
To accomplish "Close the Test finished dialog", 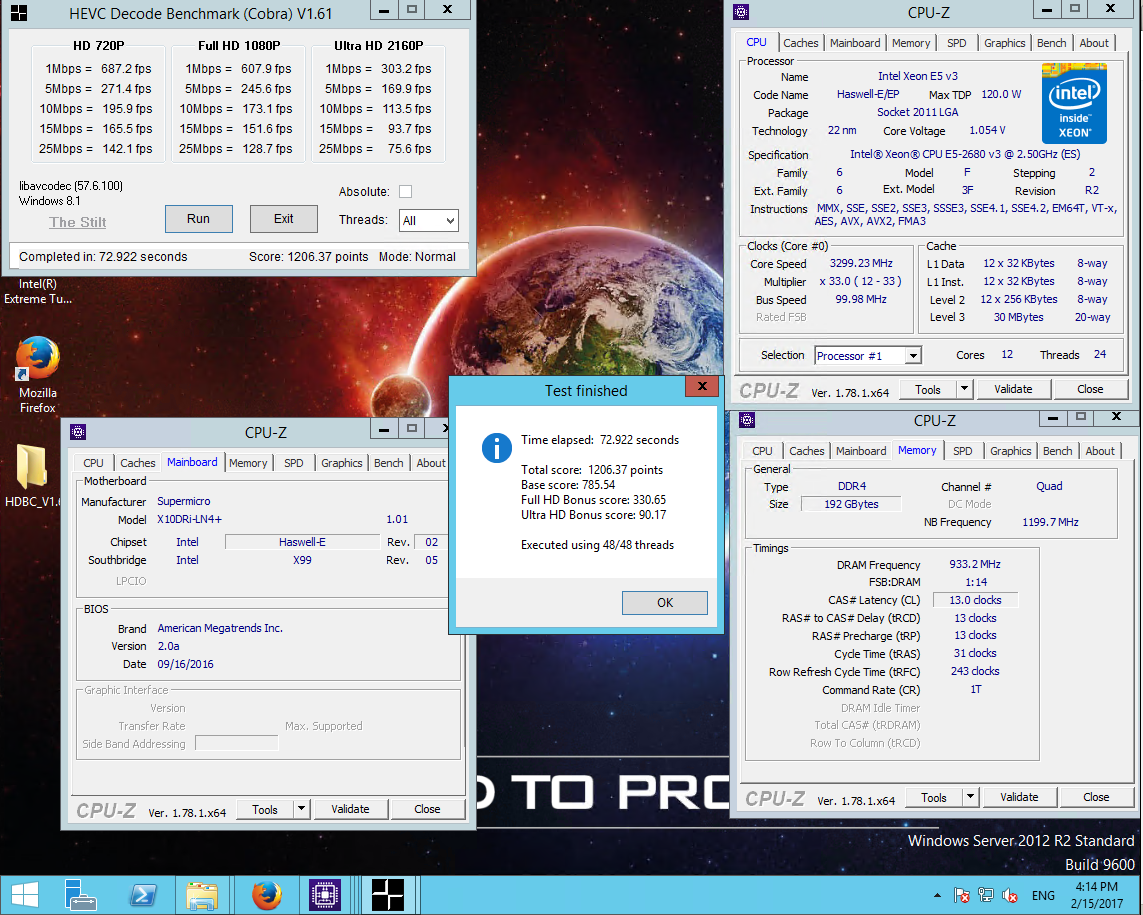I will coord(702,386).
